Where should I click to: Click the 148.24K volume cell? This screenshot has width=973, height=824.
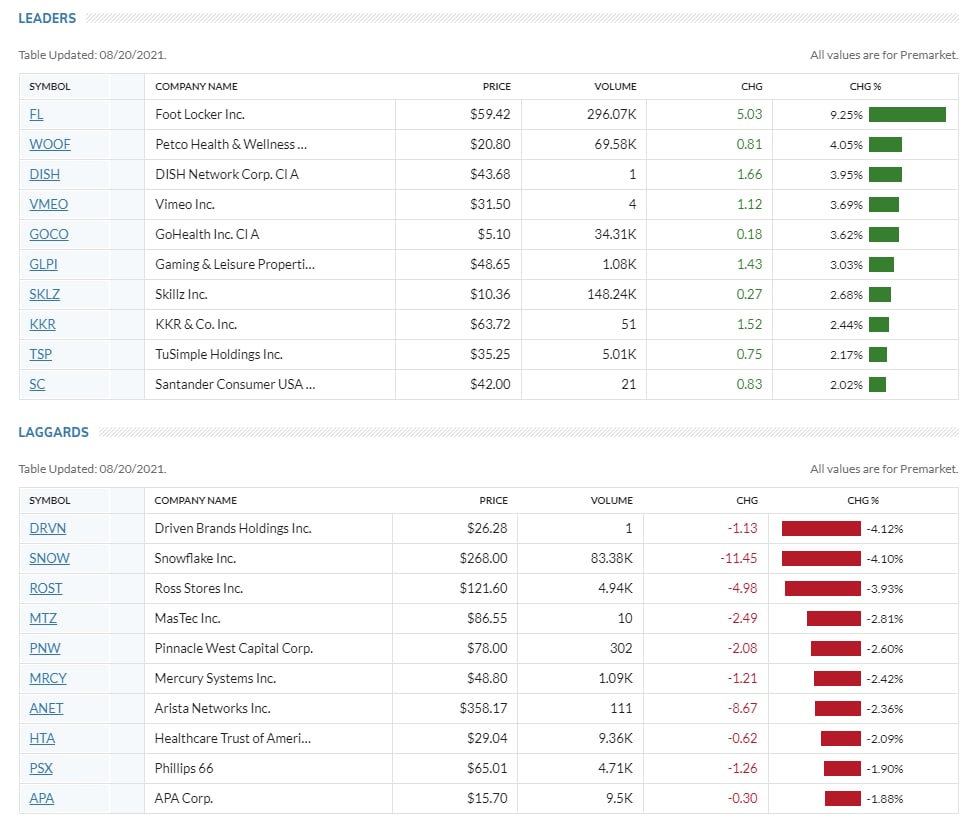611,294
